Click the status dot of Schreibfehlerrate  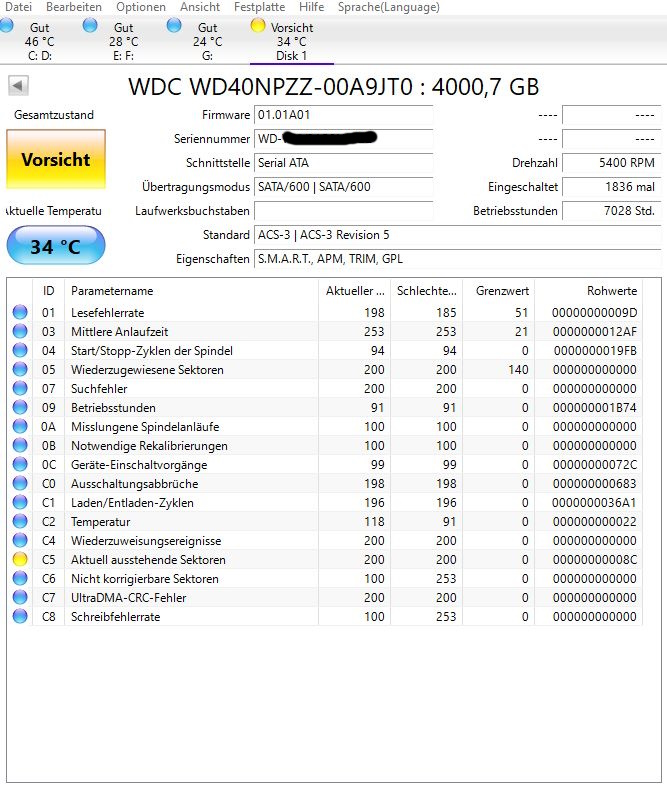pos(20,616)
